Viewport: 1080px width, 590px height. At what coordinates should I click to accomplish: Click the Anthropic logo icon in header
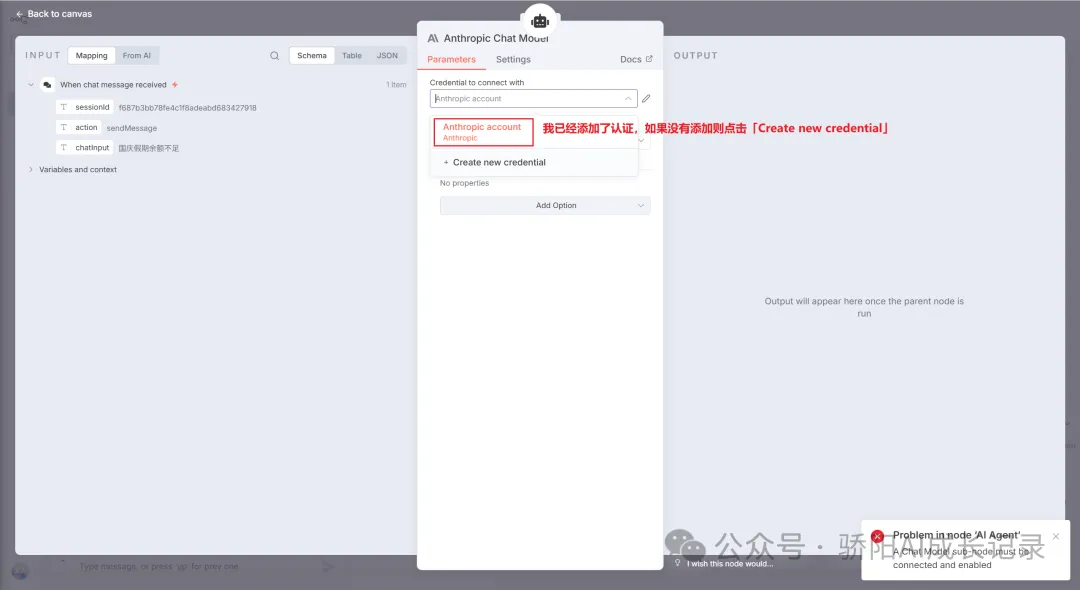[433, 39]
